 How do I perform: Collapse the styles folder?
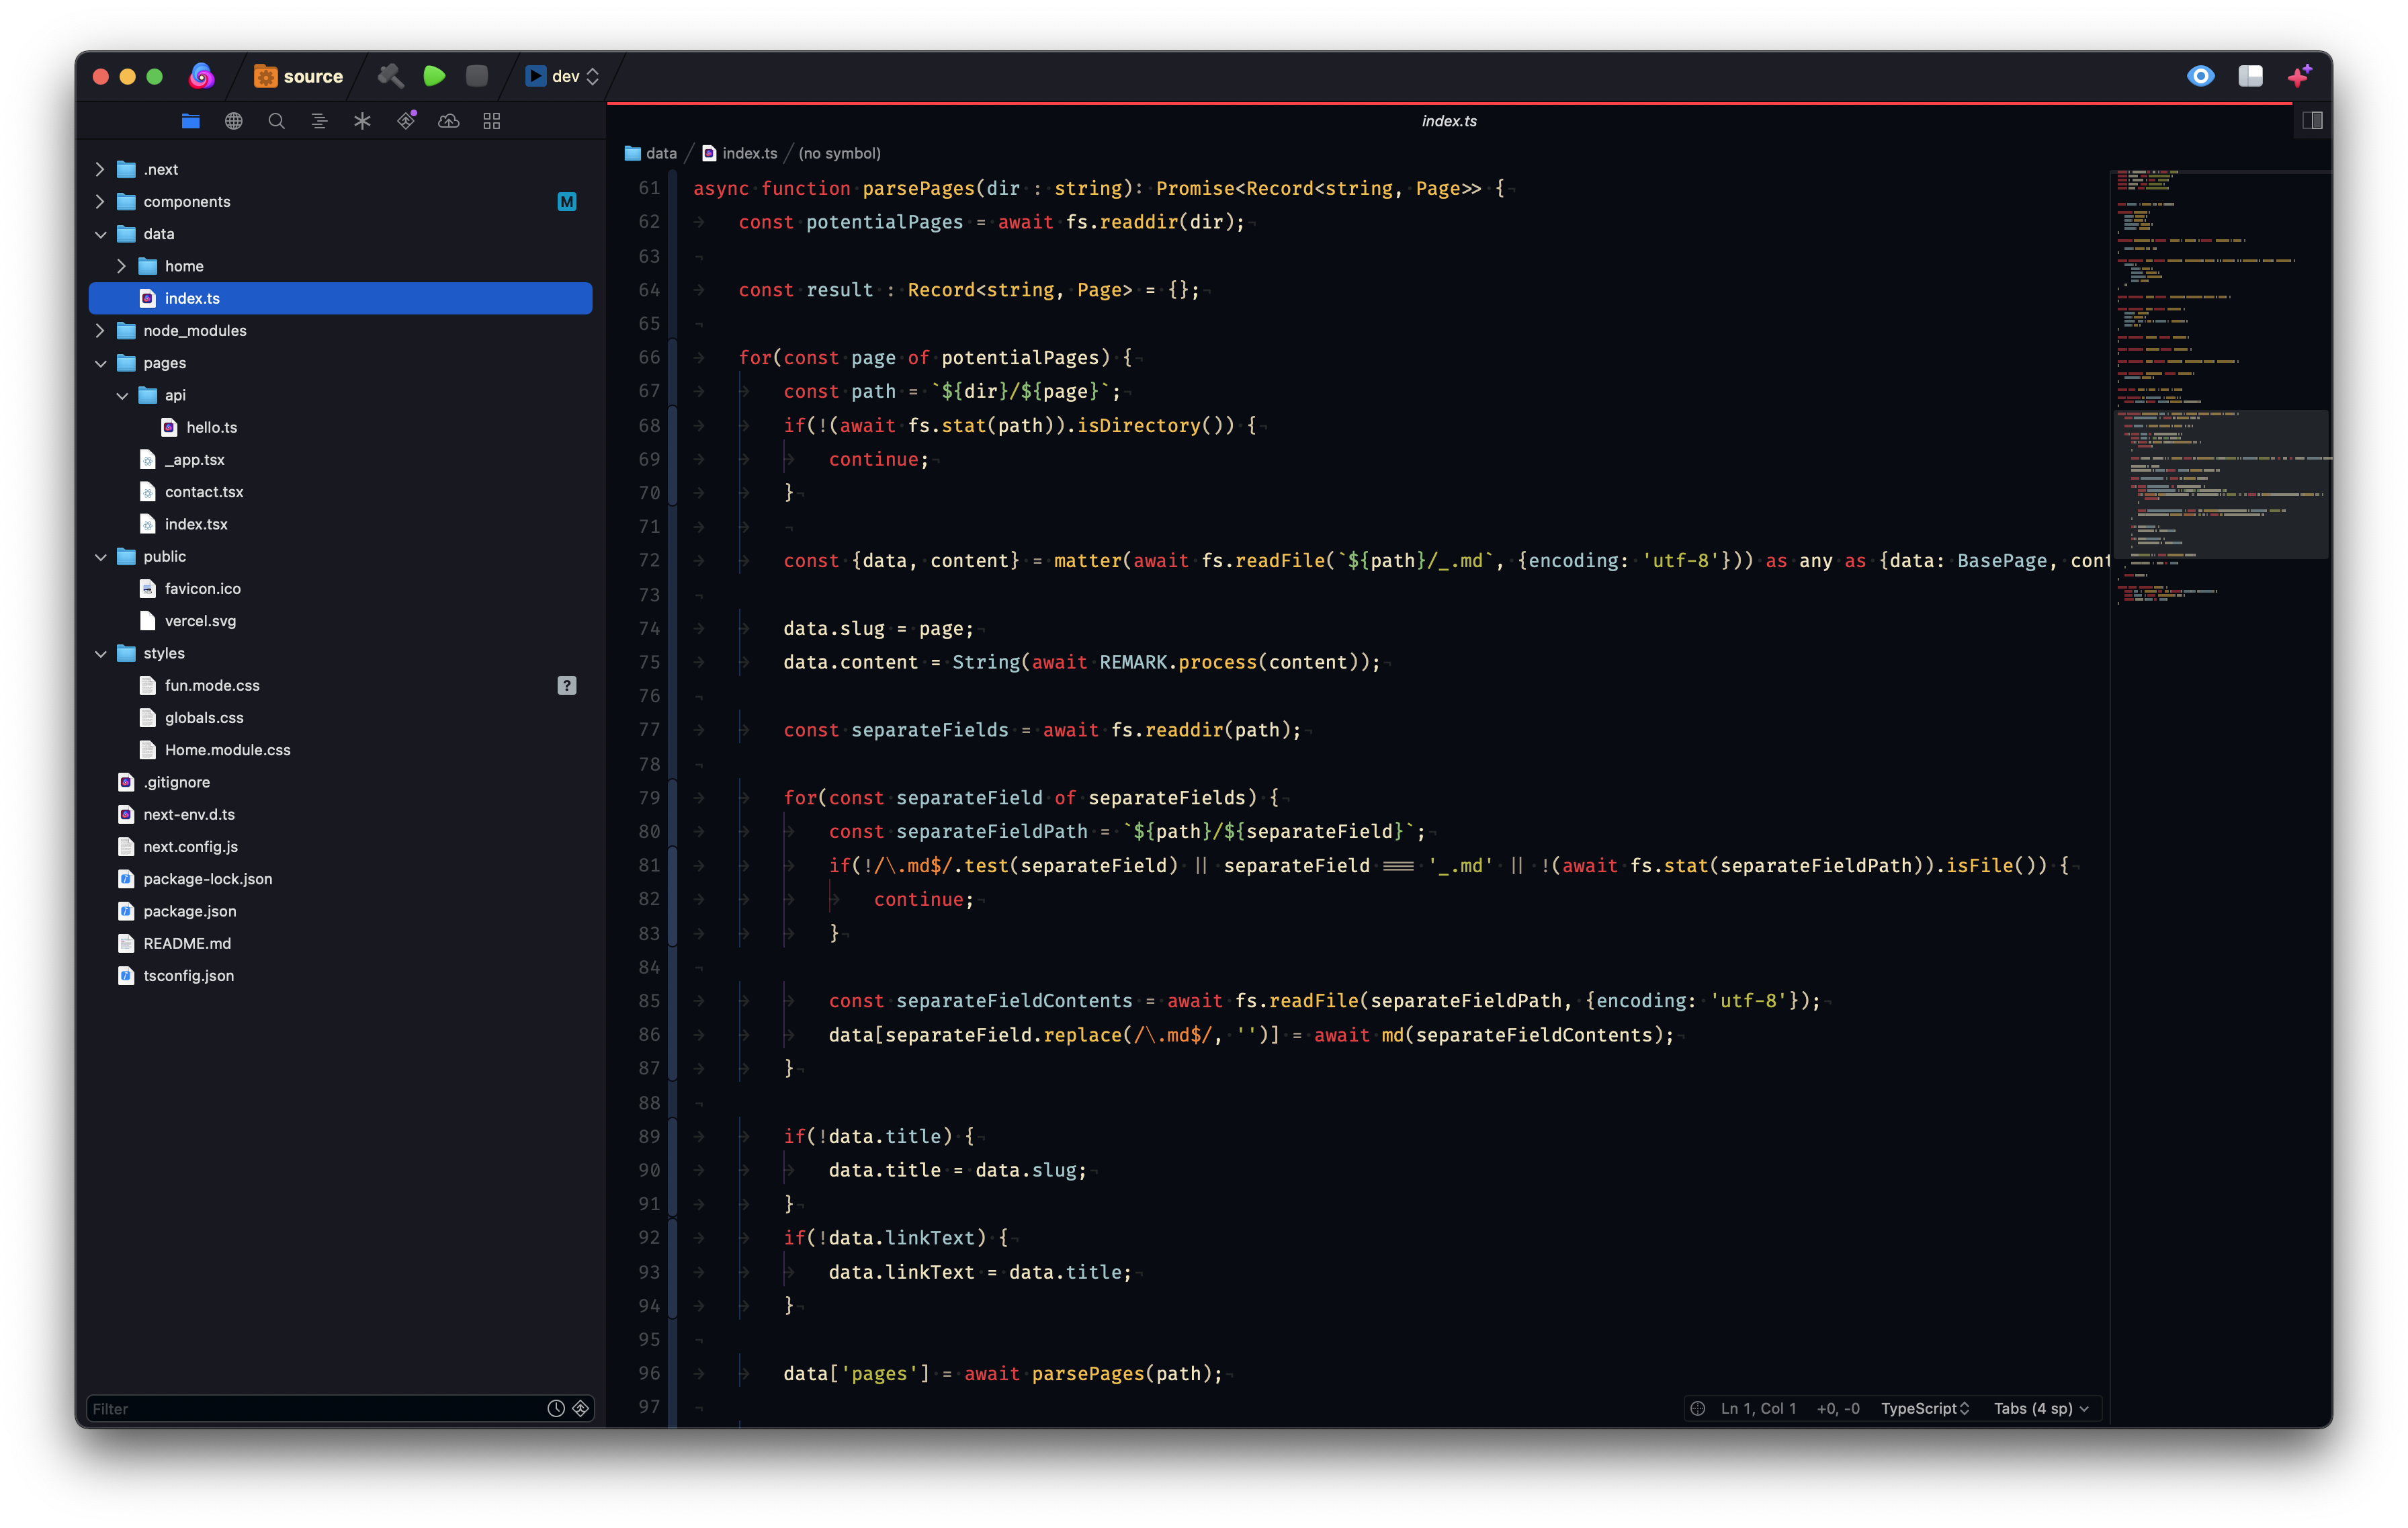[x=100, y=654]
